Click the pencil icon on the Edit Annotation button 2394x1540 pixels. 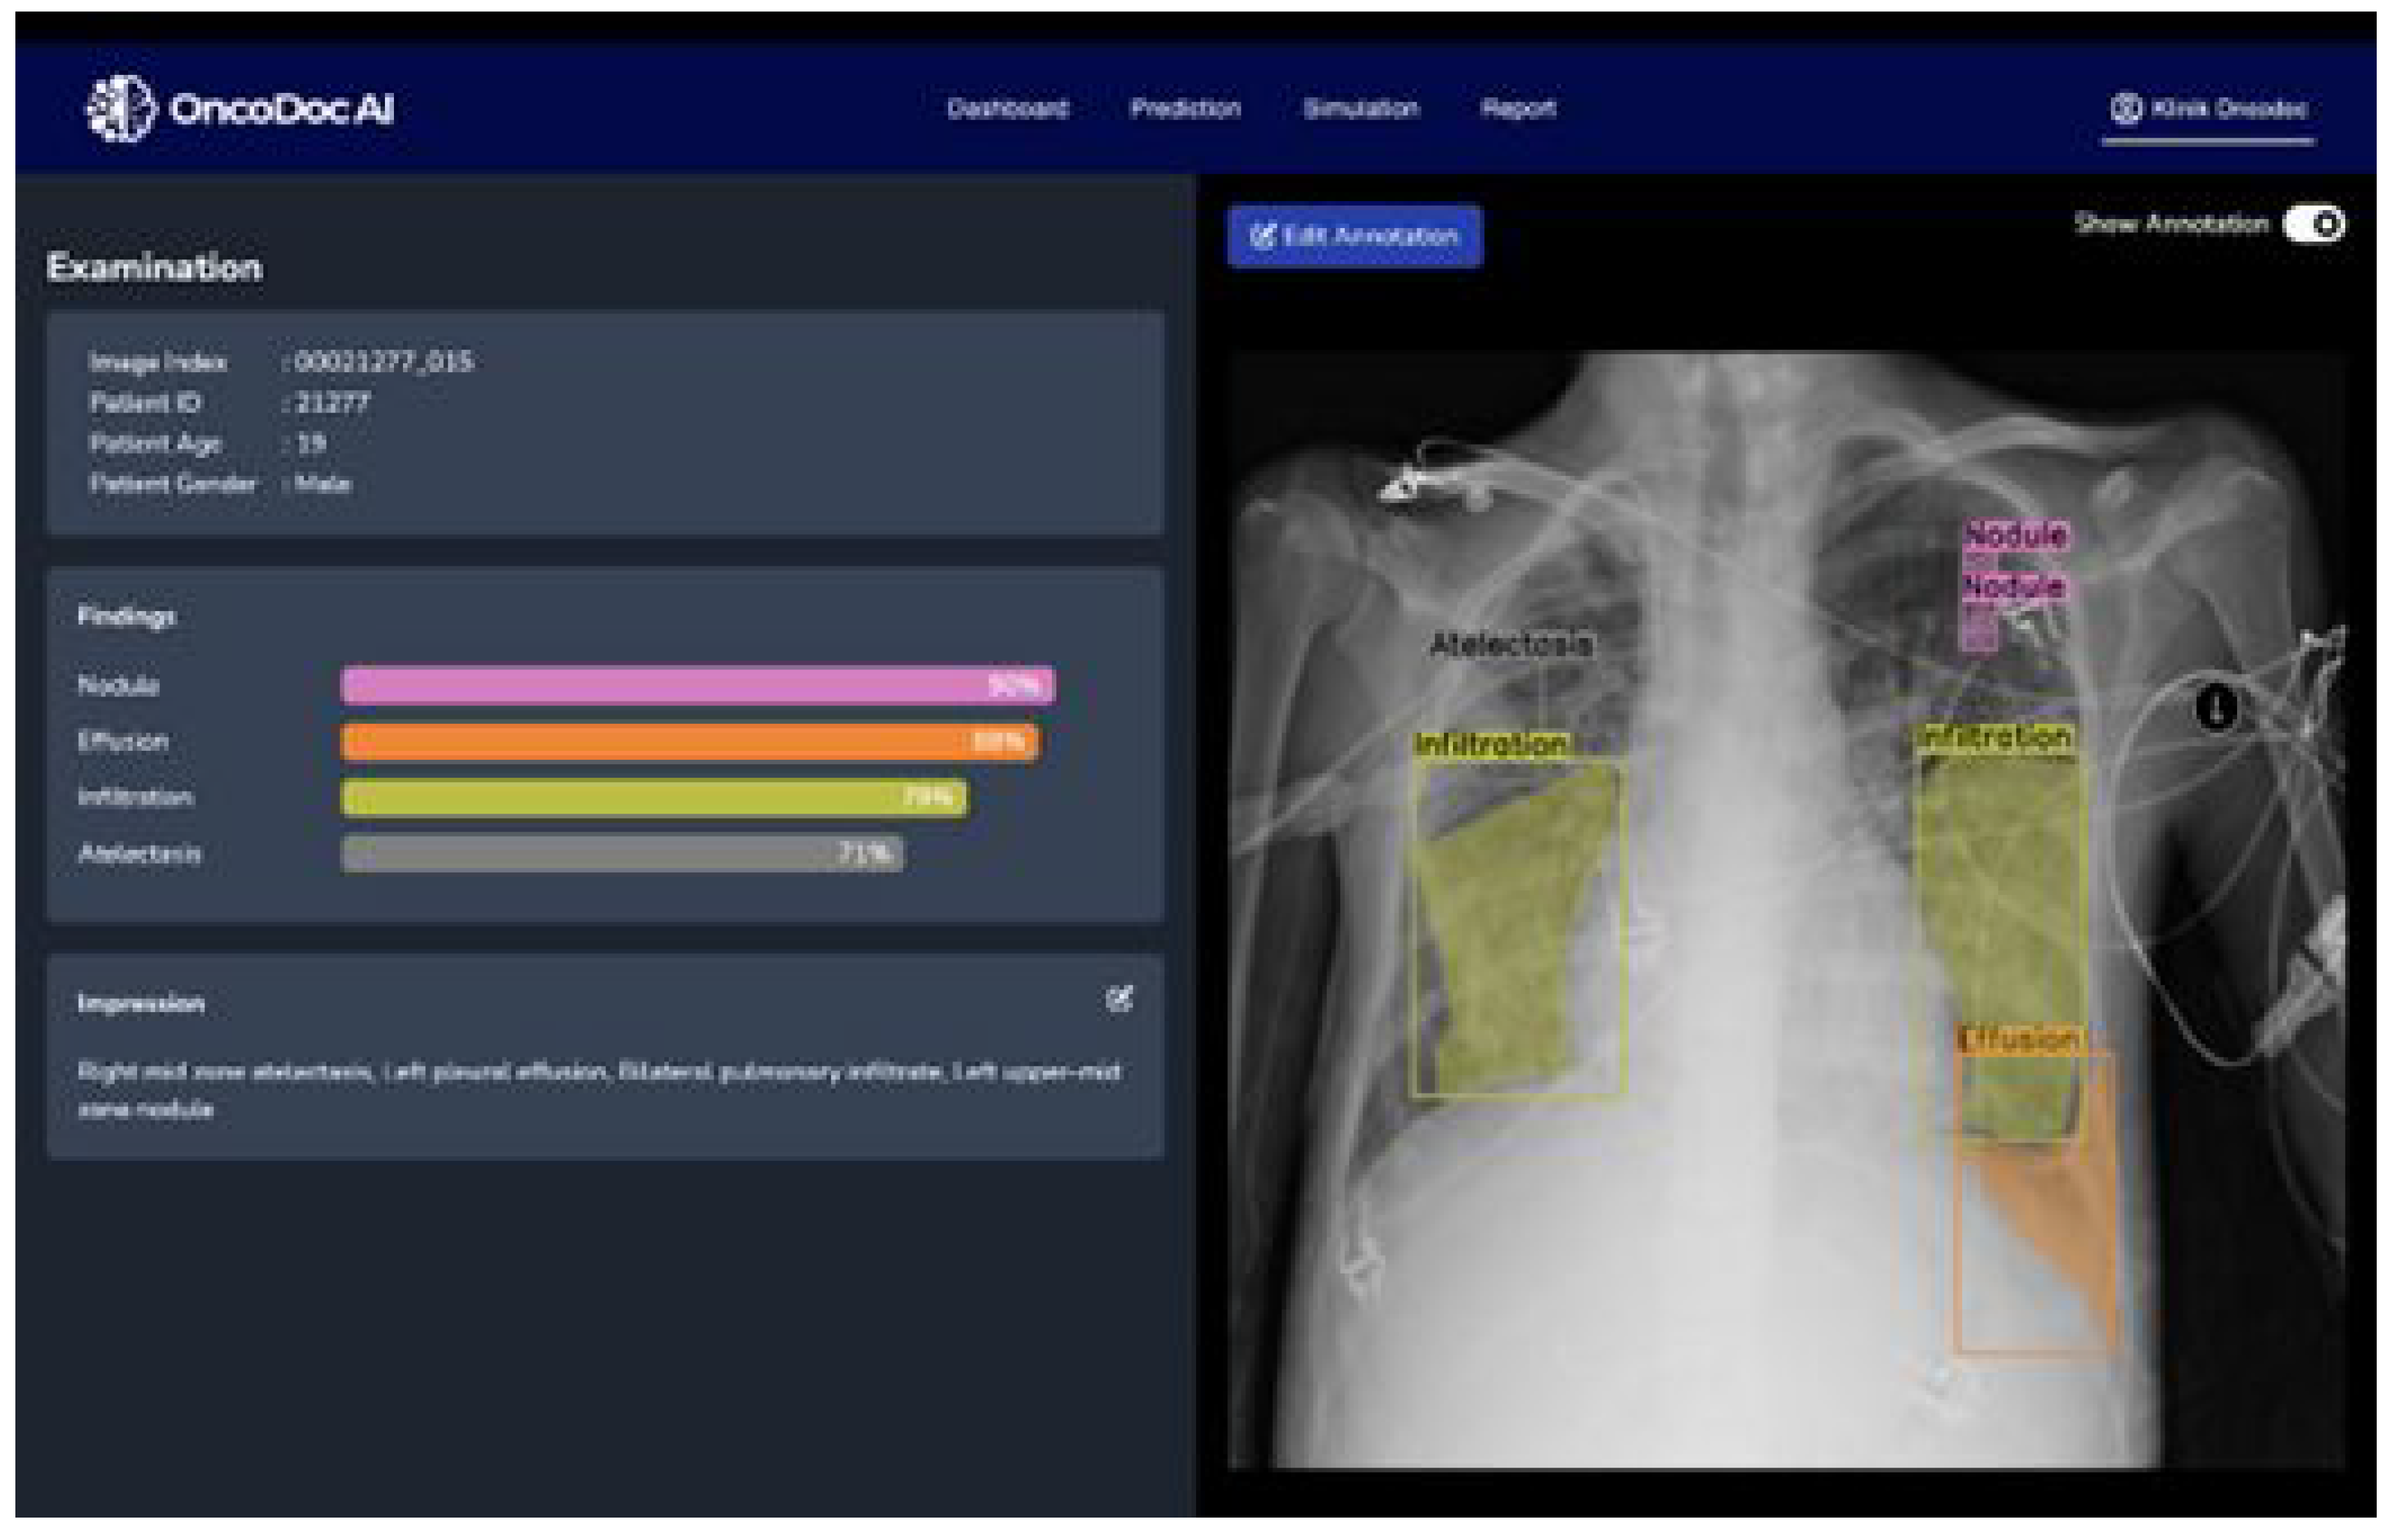coord(1262,236)
